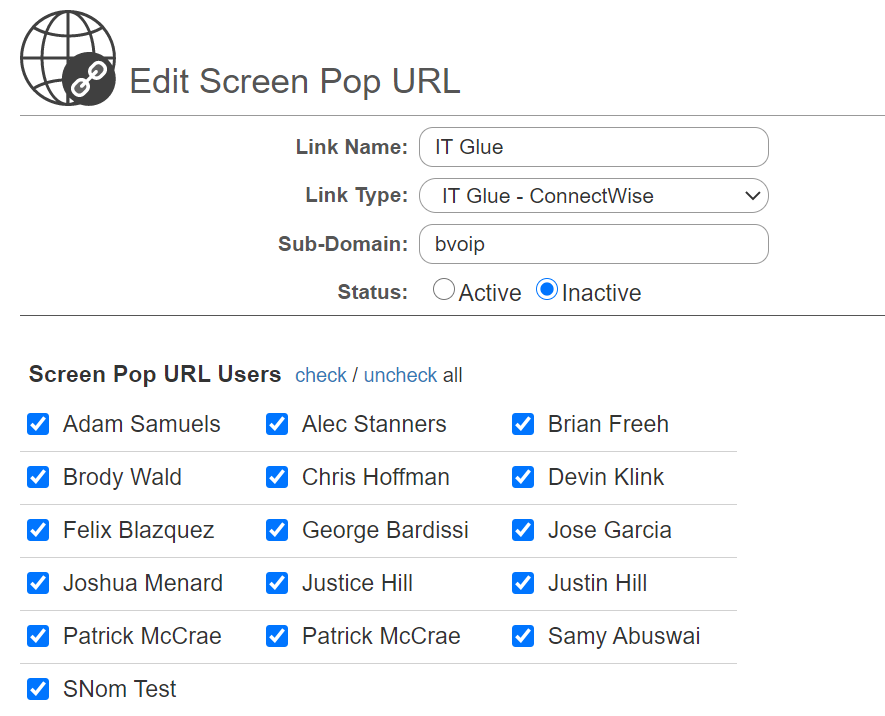Uncheck the Brody Wald checkbox
885x716 pixels.
tap(38, 477)
